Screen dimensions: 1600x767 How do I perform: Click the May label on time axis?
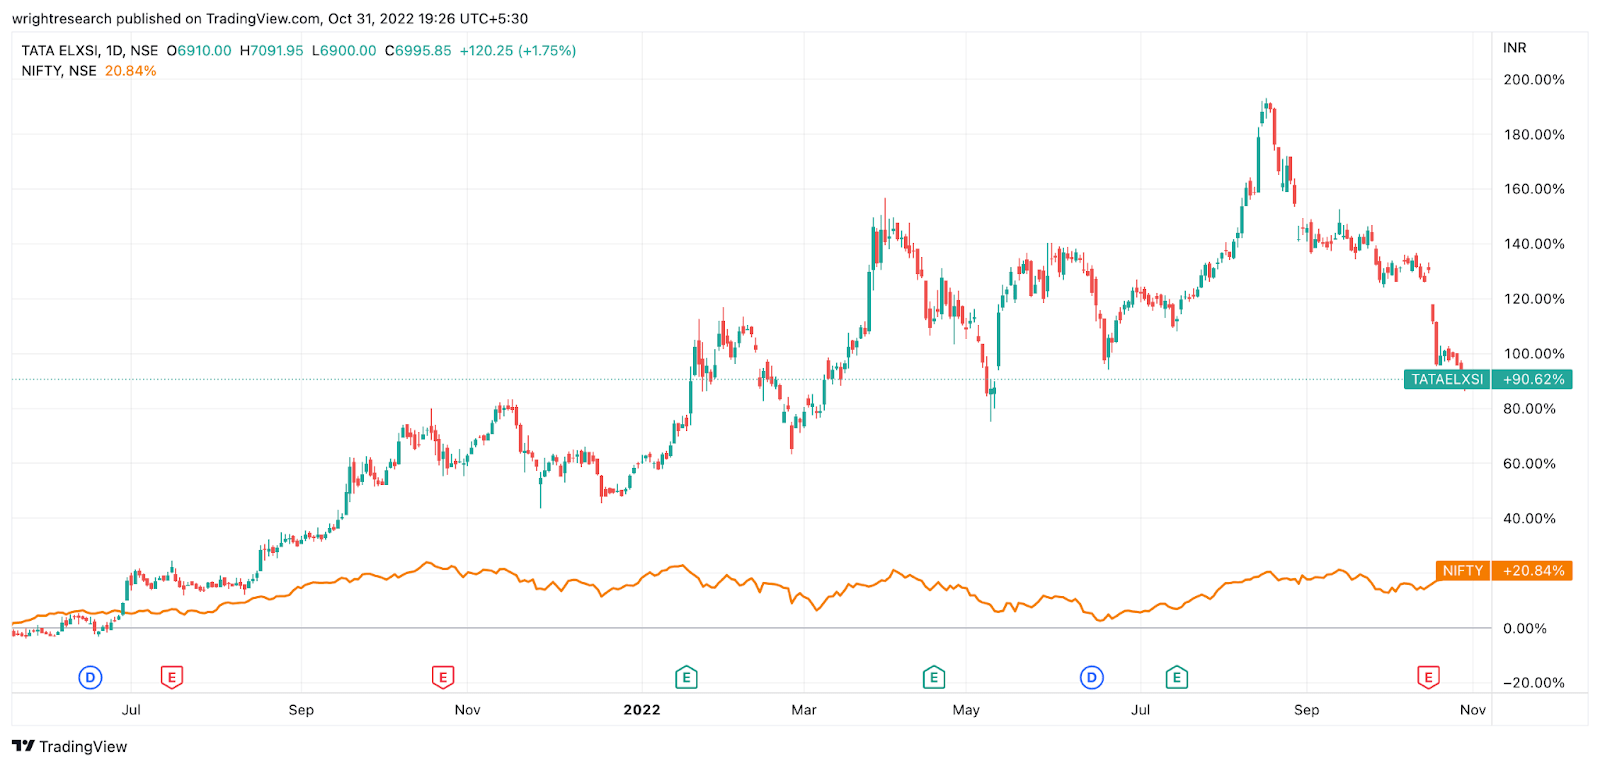point(966,710)
